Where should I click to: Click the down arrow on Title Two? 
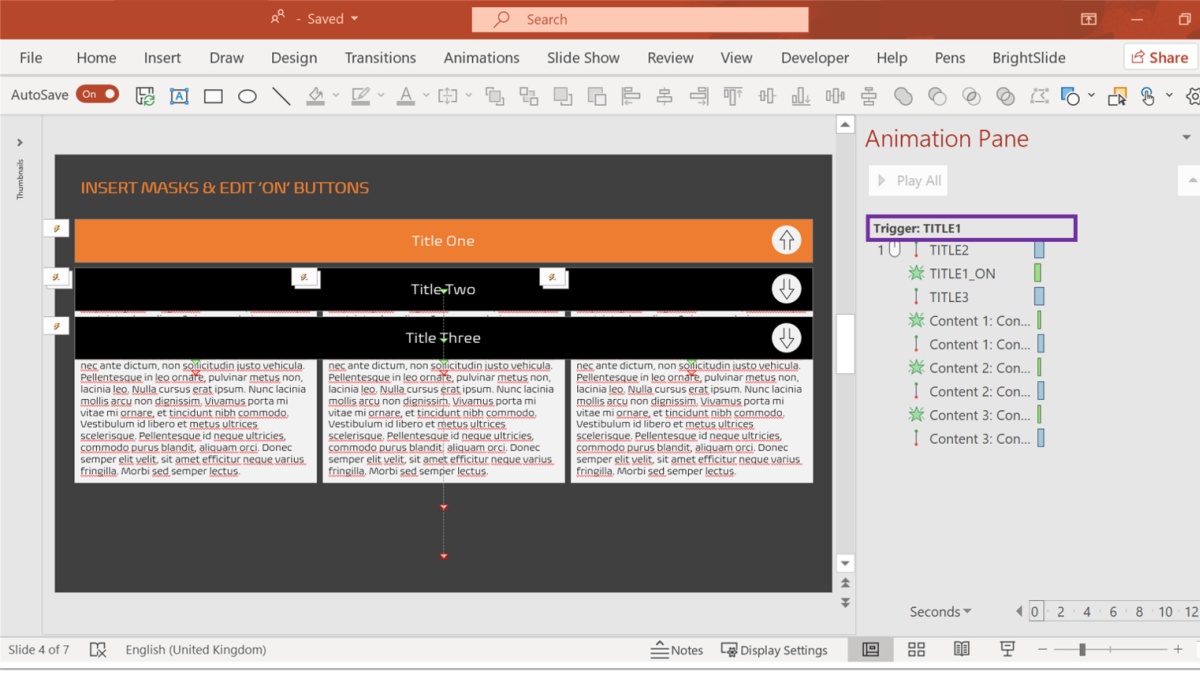[787, 289]
